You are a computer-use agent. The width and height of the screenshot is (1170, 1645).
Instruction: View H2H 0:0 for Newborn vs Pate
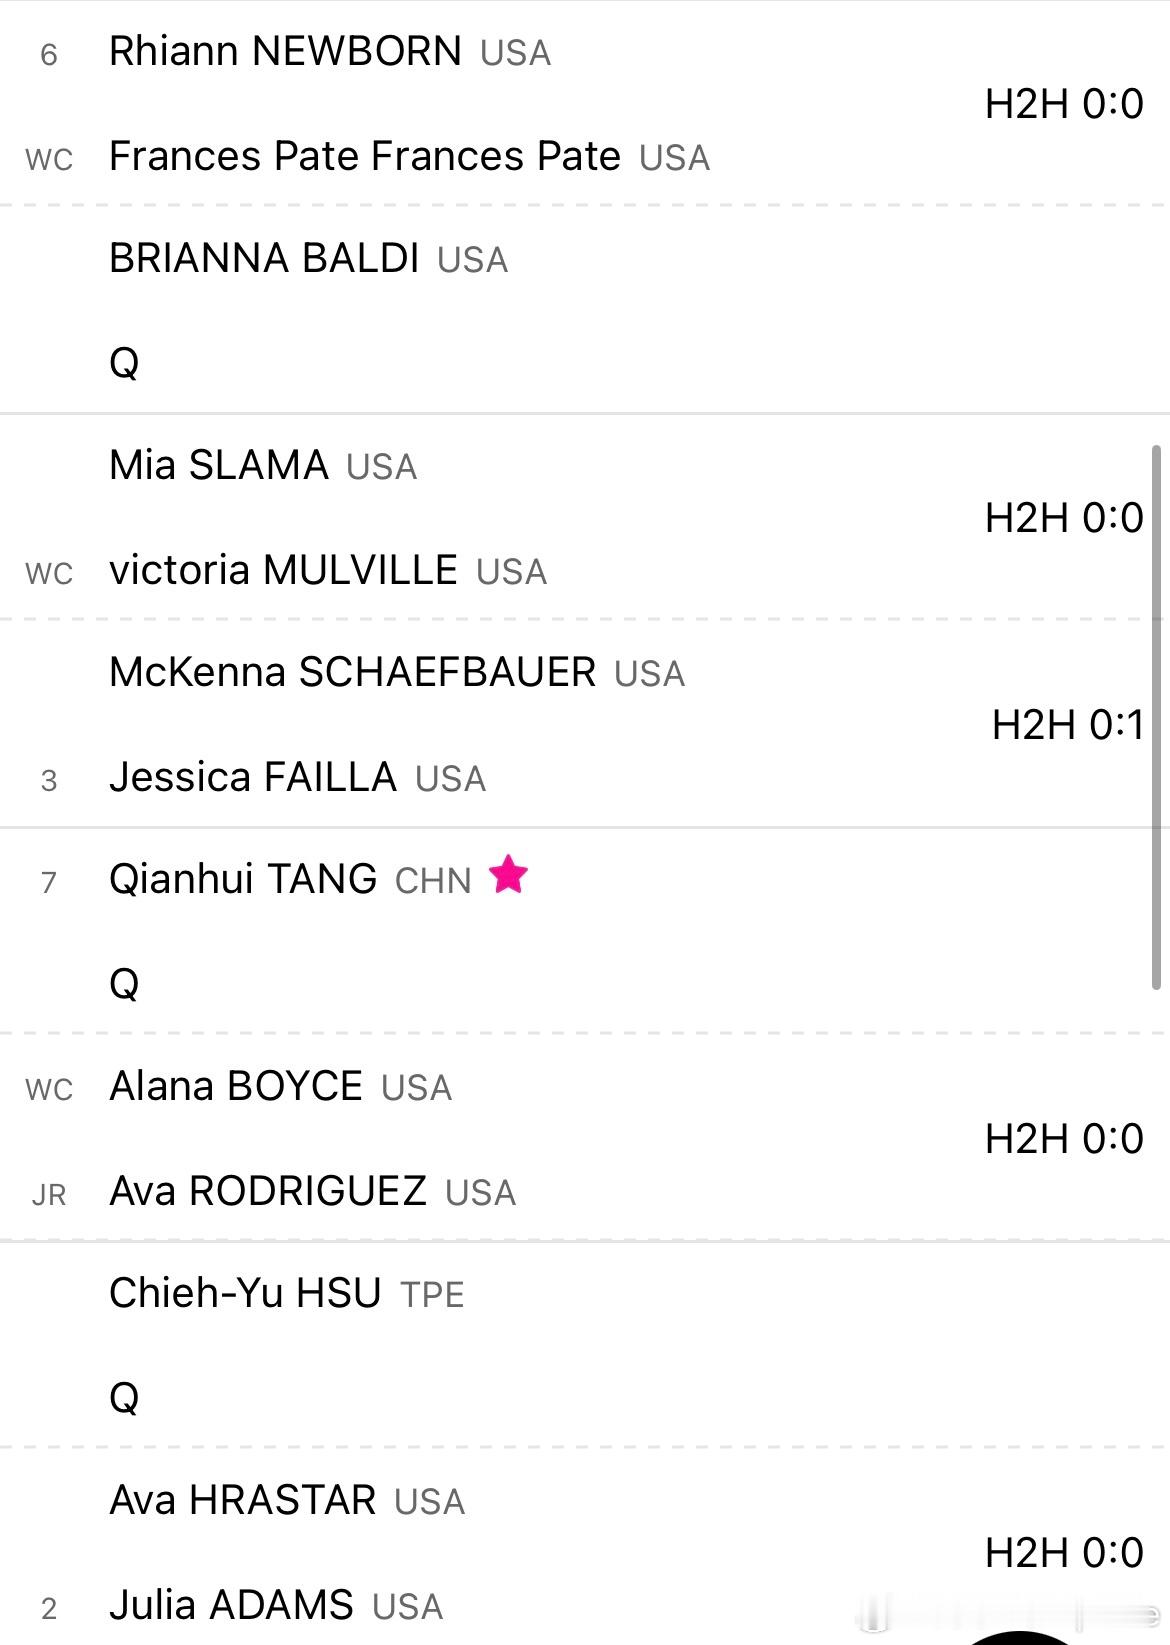[1064, 104]
